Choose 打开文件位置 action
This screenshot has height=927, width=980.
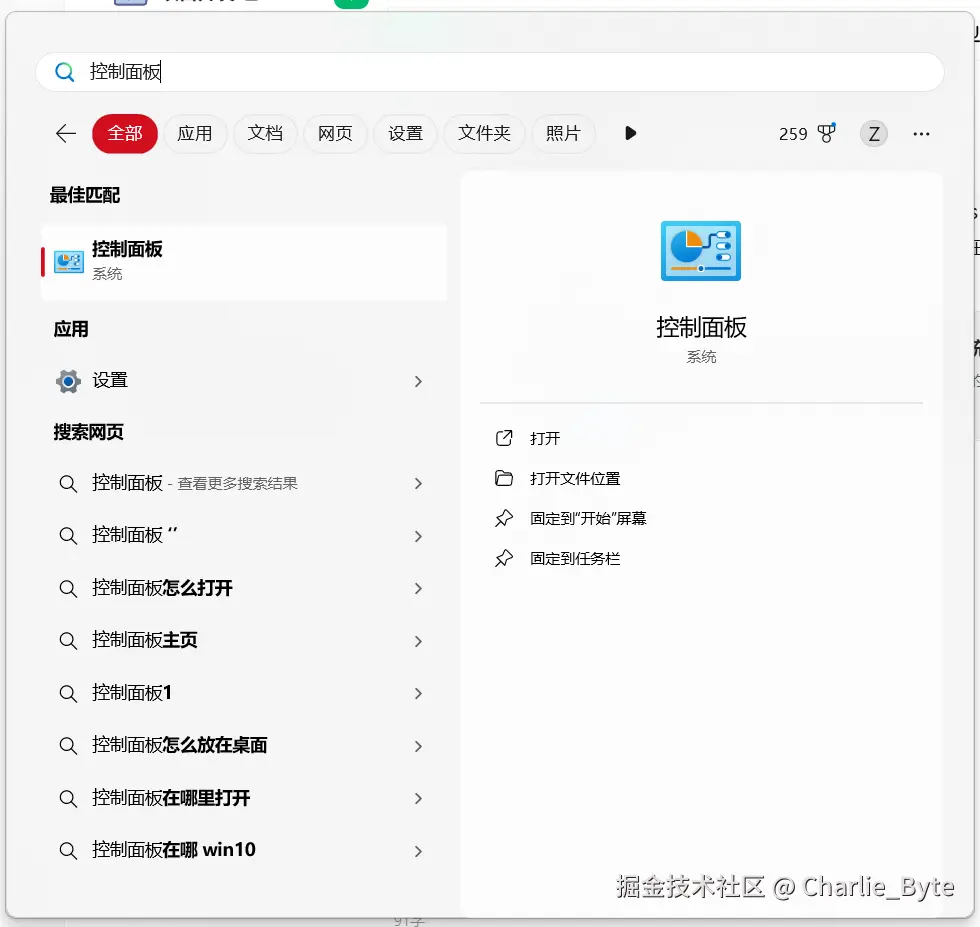click(x=575, y=478)
